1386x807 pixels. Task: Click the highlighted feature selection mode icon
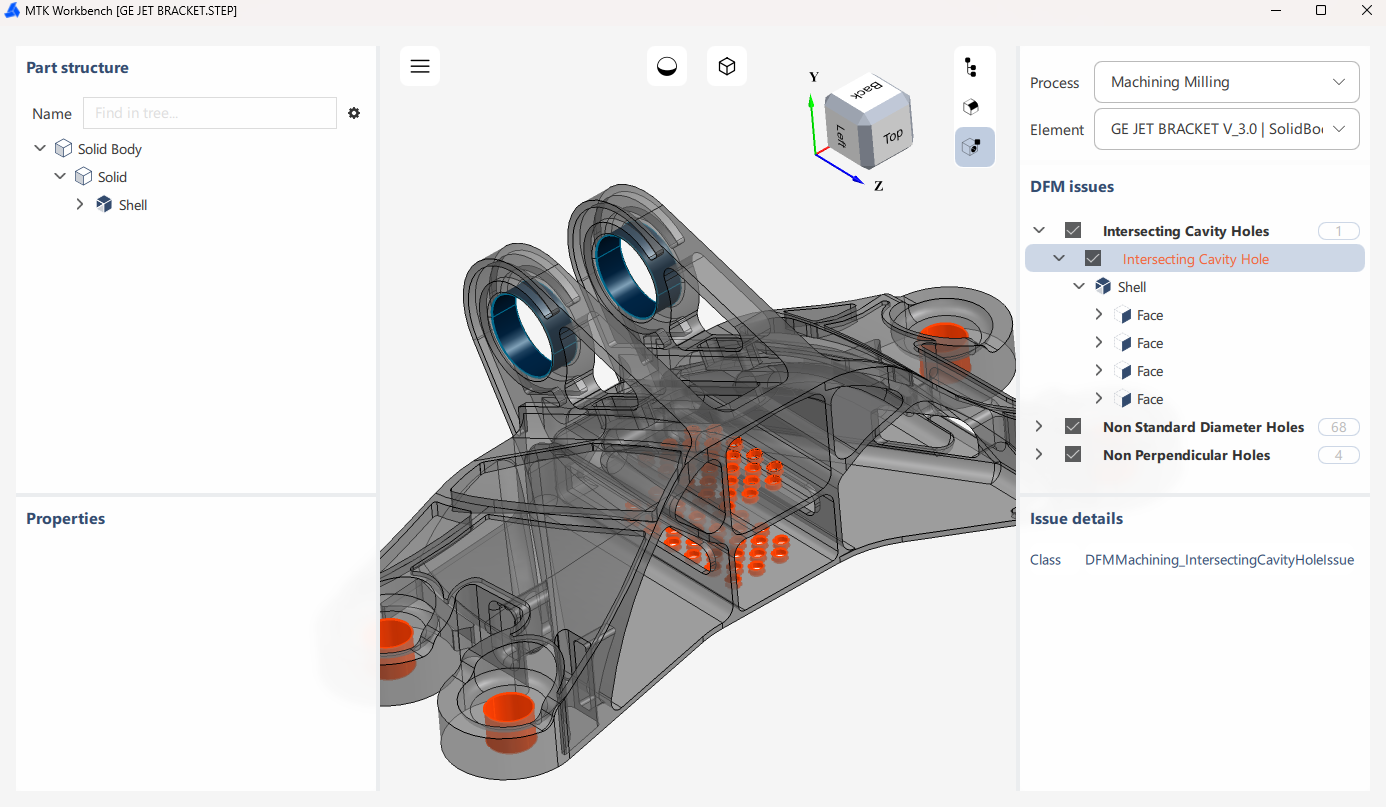click(x=974, y=146)
